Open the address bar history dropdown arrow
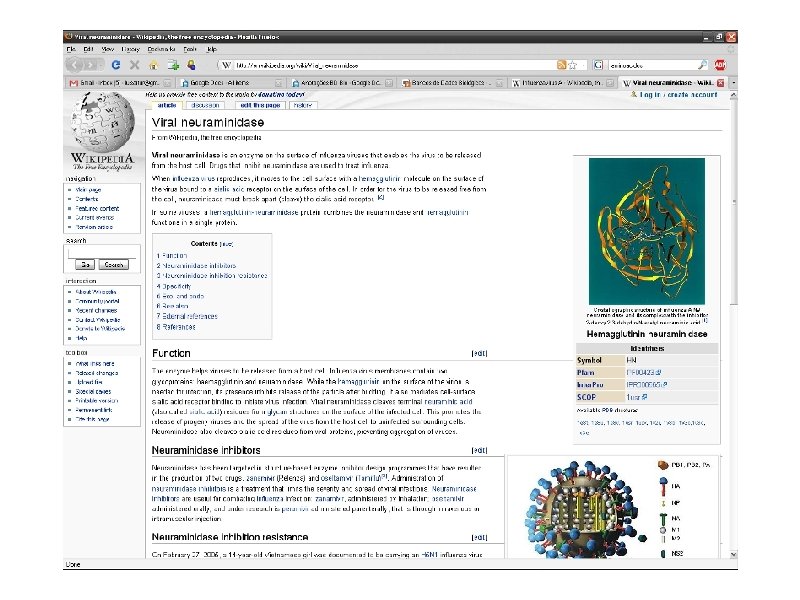The width and height of the screenshot is (800, 600). [584, 65]
